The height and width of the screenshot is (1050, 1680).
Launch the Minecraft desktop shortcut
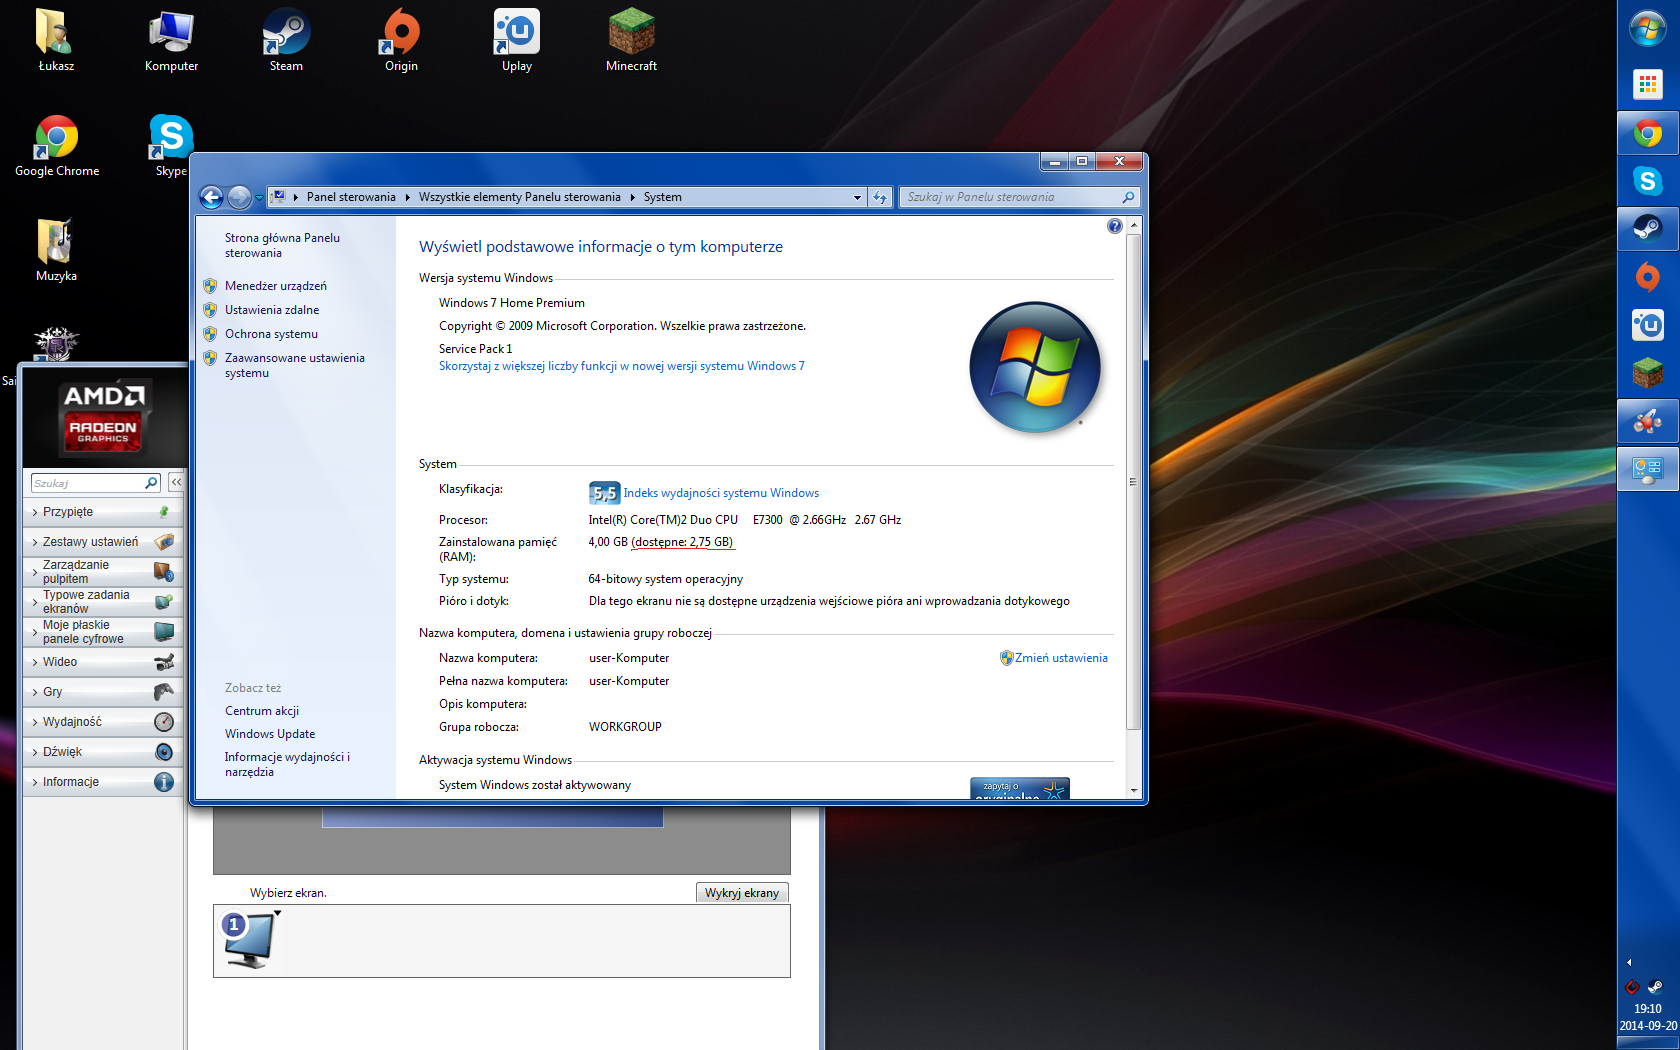pyautogui.click(x=631, y=40)
